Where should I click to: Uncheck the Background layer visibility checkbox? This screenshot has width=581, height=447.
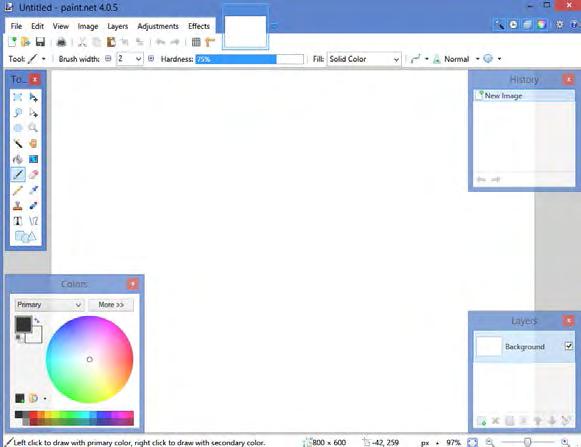coord(569,346)
